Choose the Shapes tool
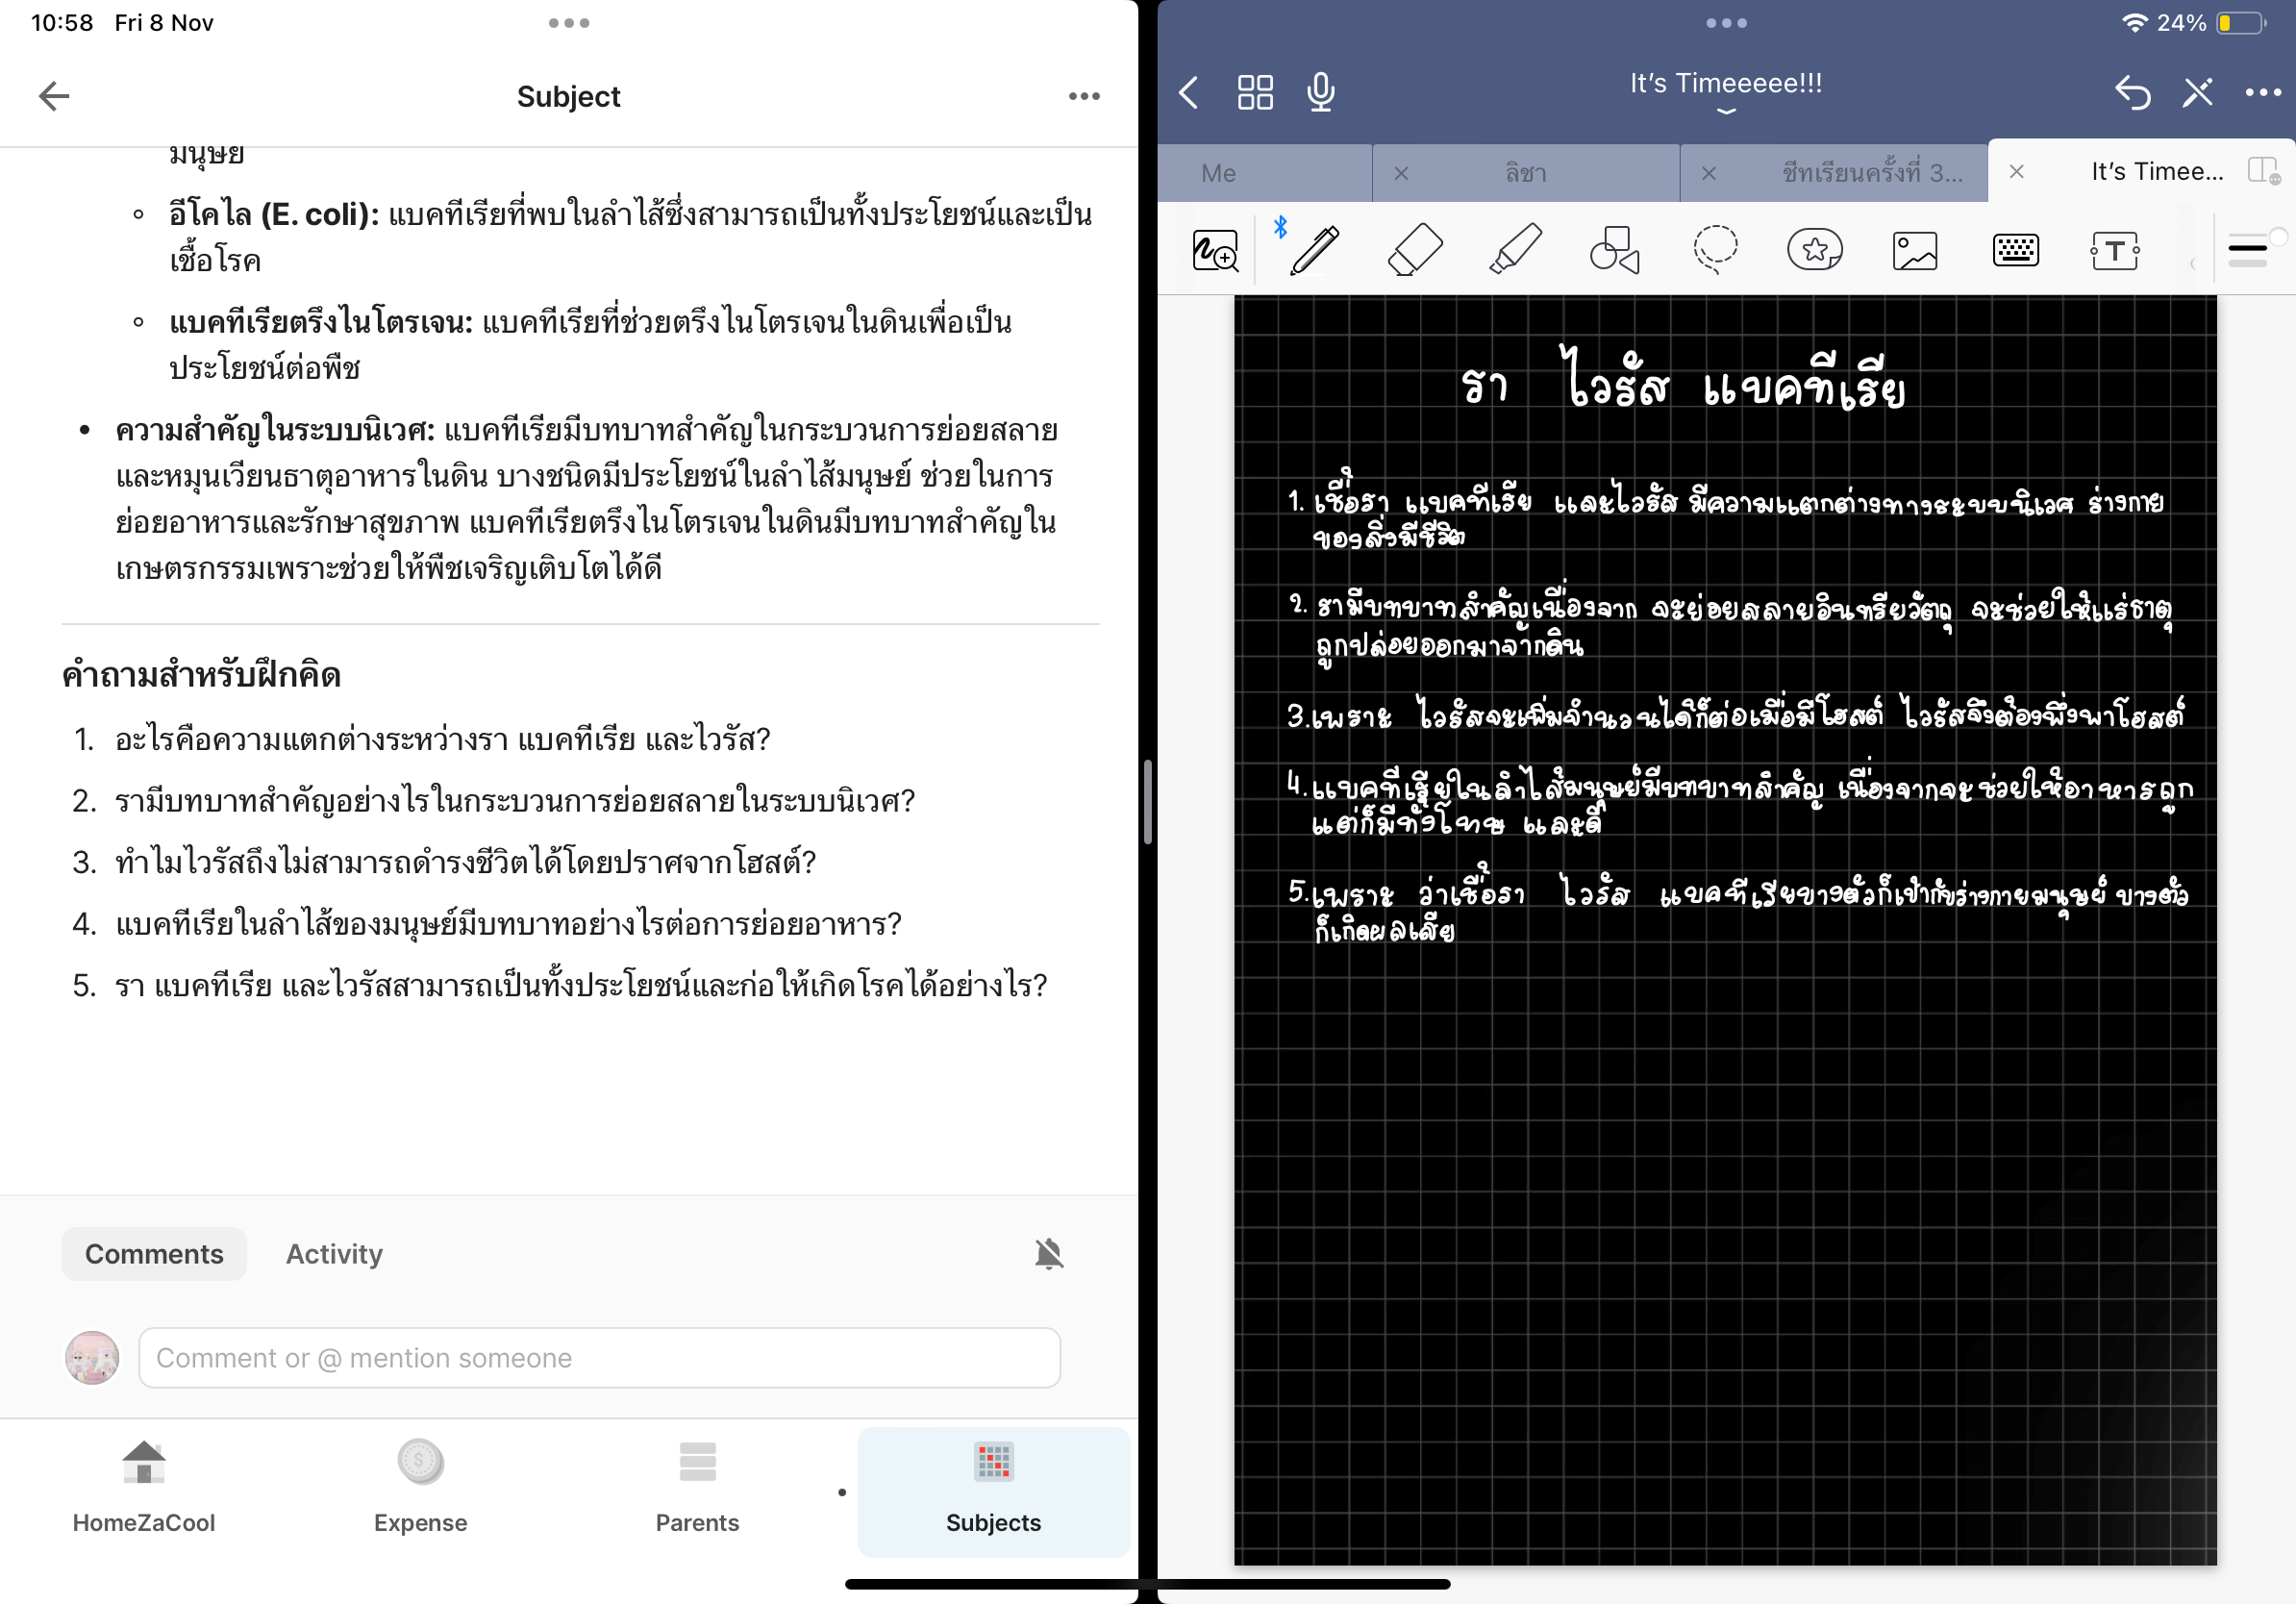2296x1604 pixels. click(x=1614, y=250)
